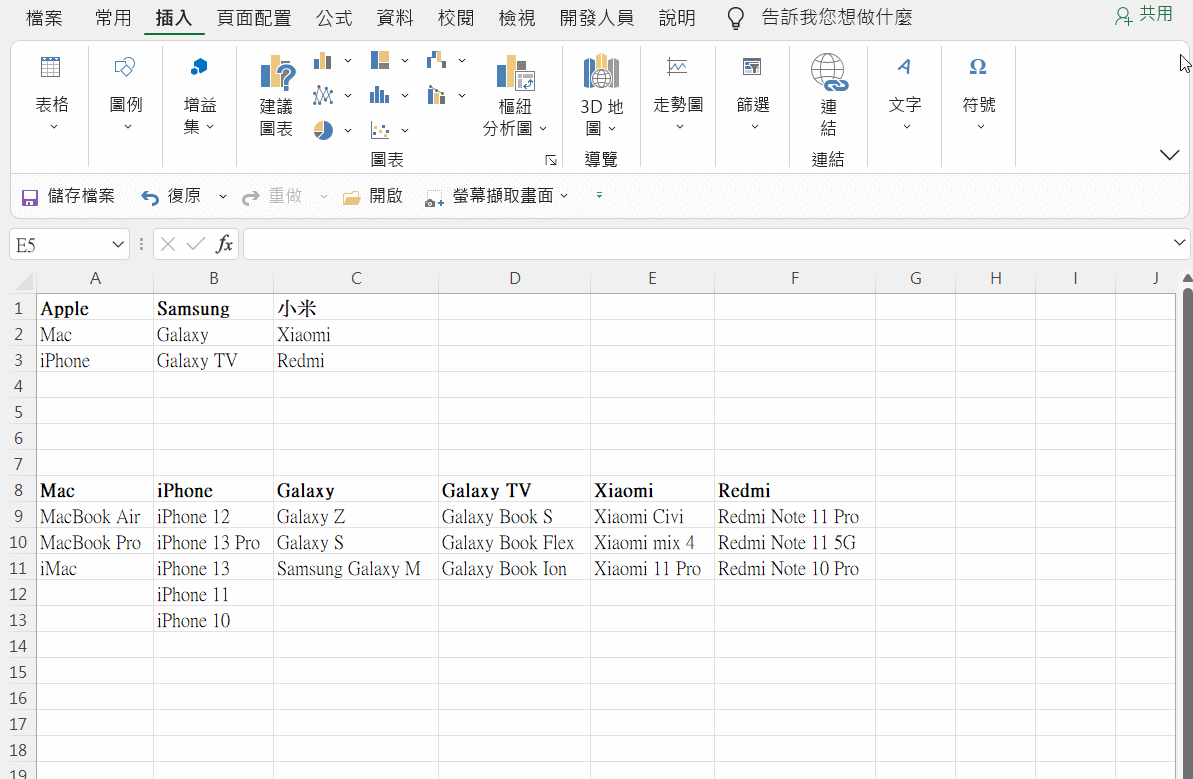Expand the waterfall chart dropdown arrow

(x=462, y=60)
